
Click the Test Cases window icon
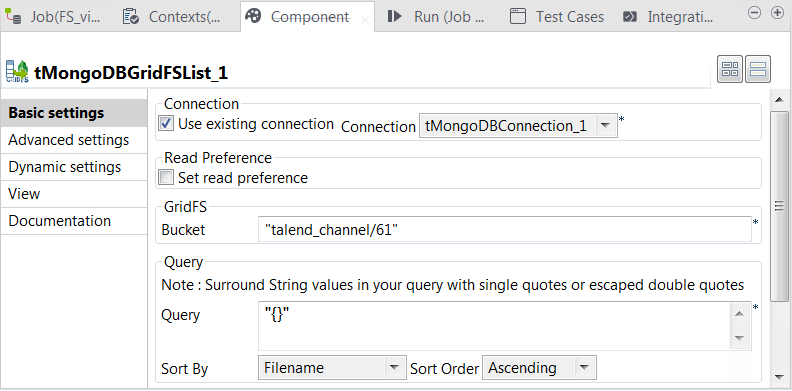tap(518, 16)
